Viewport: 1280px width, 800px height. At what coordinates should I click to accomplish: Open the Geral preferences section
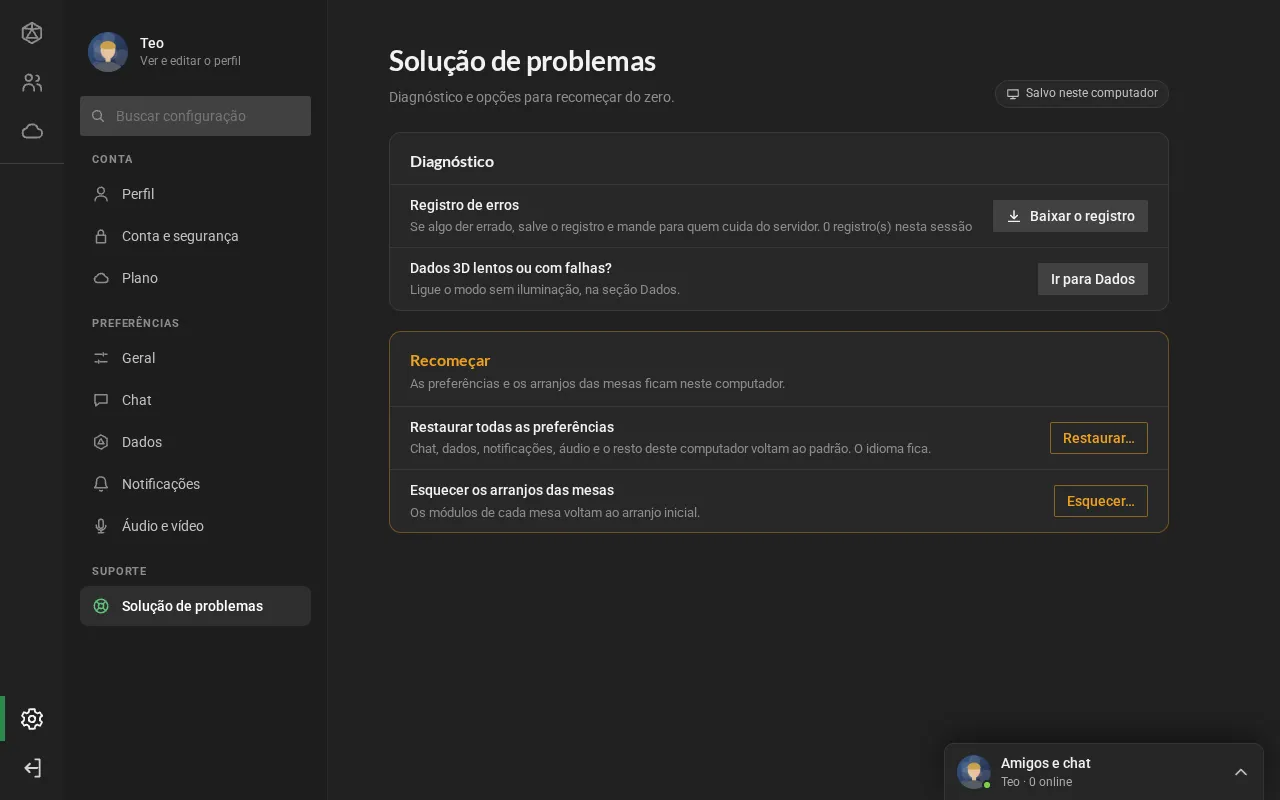coord(195,358)
